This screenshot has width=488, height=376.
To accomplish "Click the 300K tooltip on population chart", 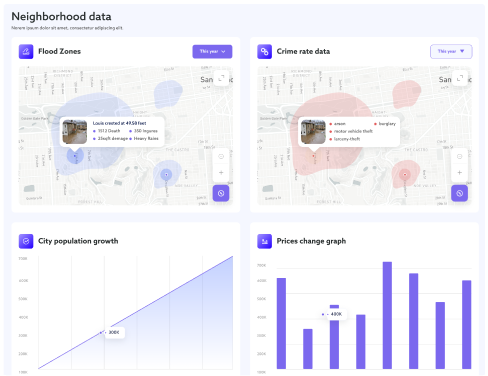I will (114, 332).
